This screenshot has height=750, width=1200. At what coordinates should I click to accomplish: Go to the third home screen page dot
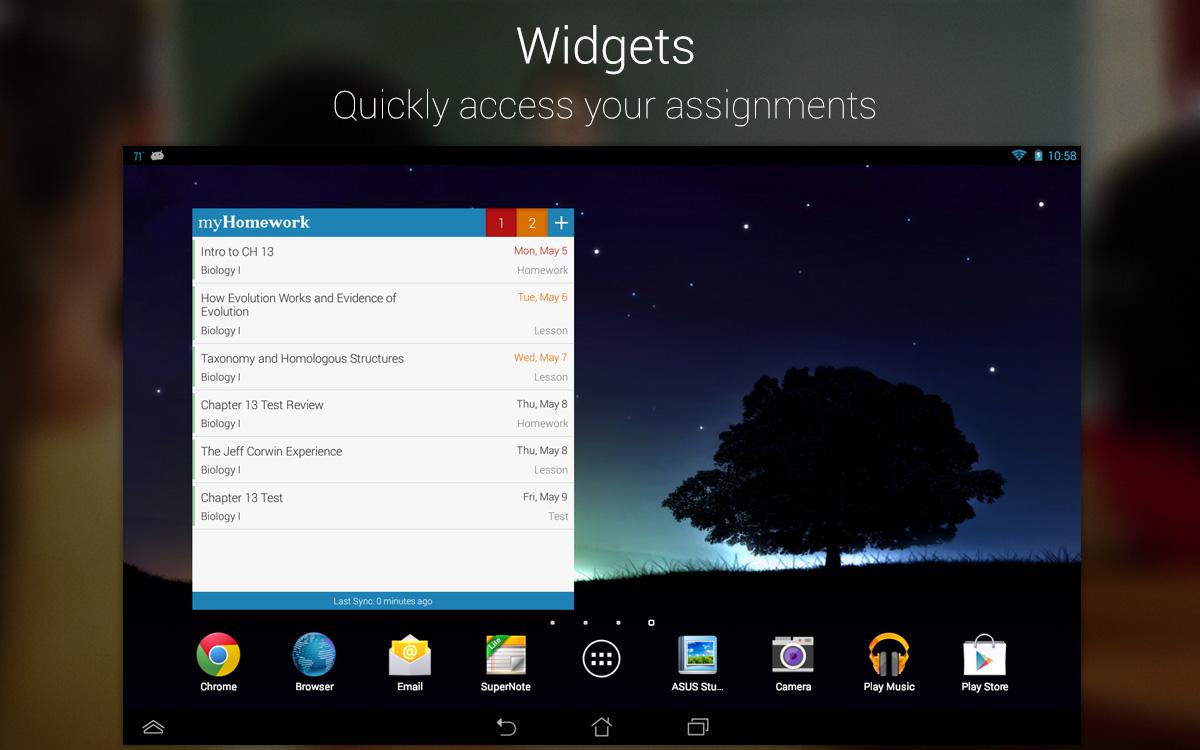click(618, 622)
